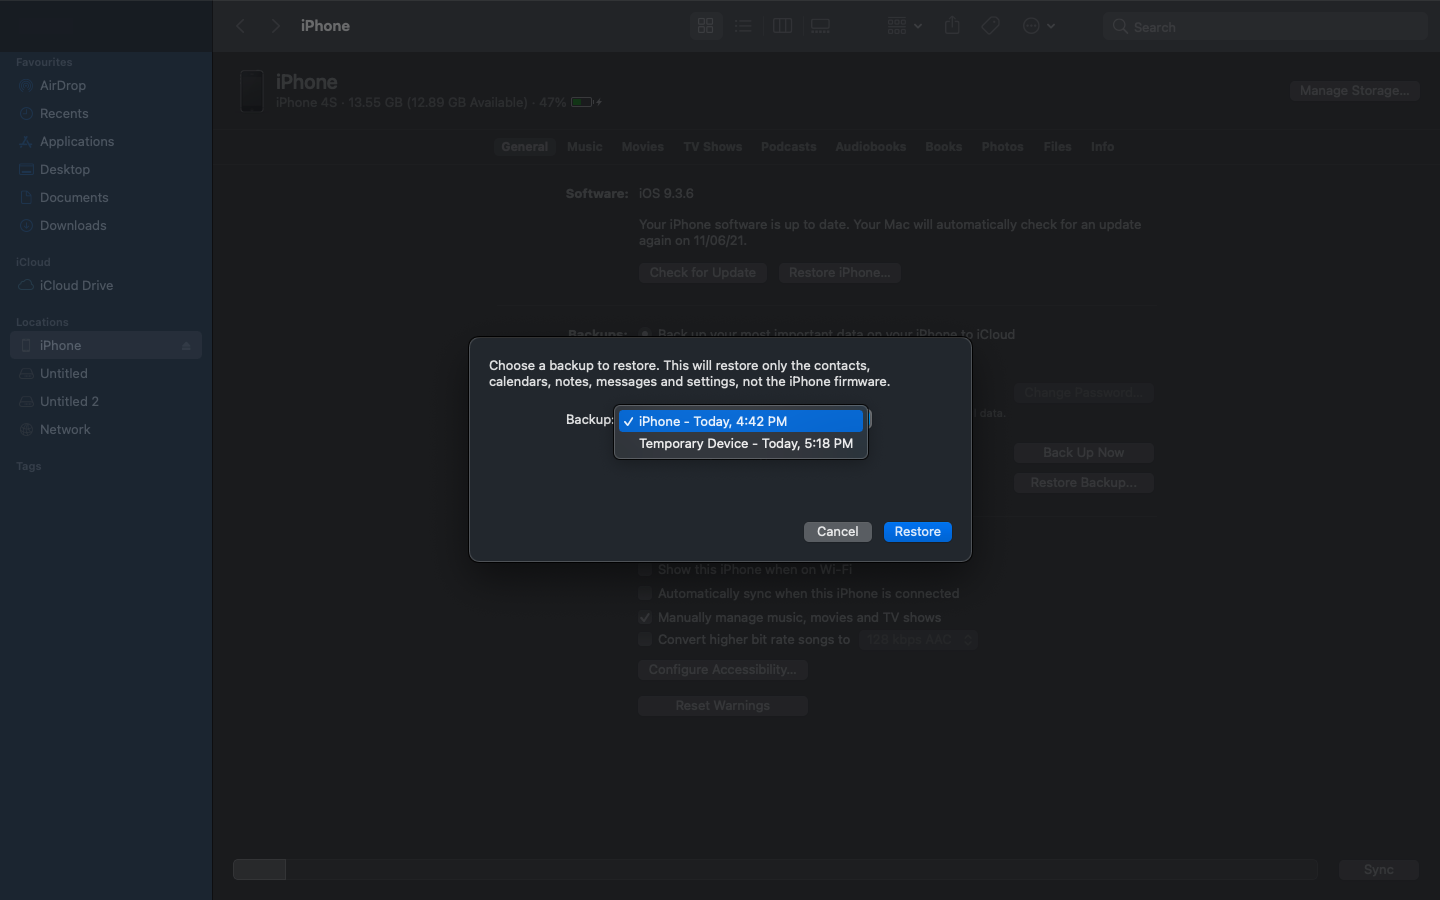Click the Share icon in toolbar
The image size is (1440, 900).
(x=952, y=26)
